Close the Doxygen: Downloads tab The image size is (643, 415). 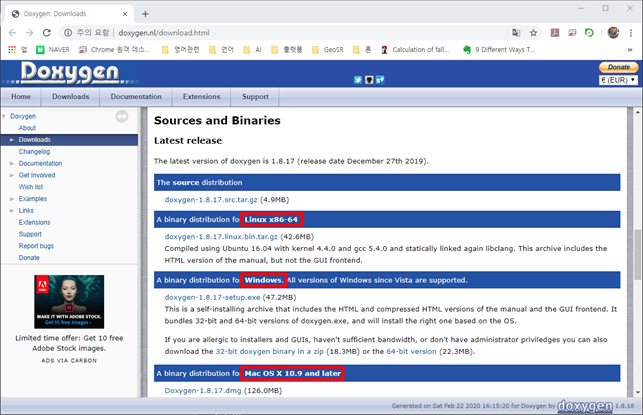tap(125, 14)
